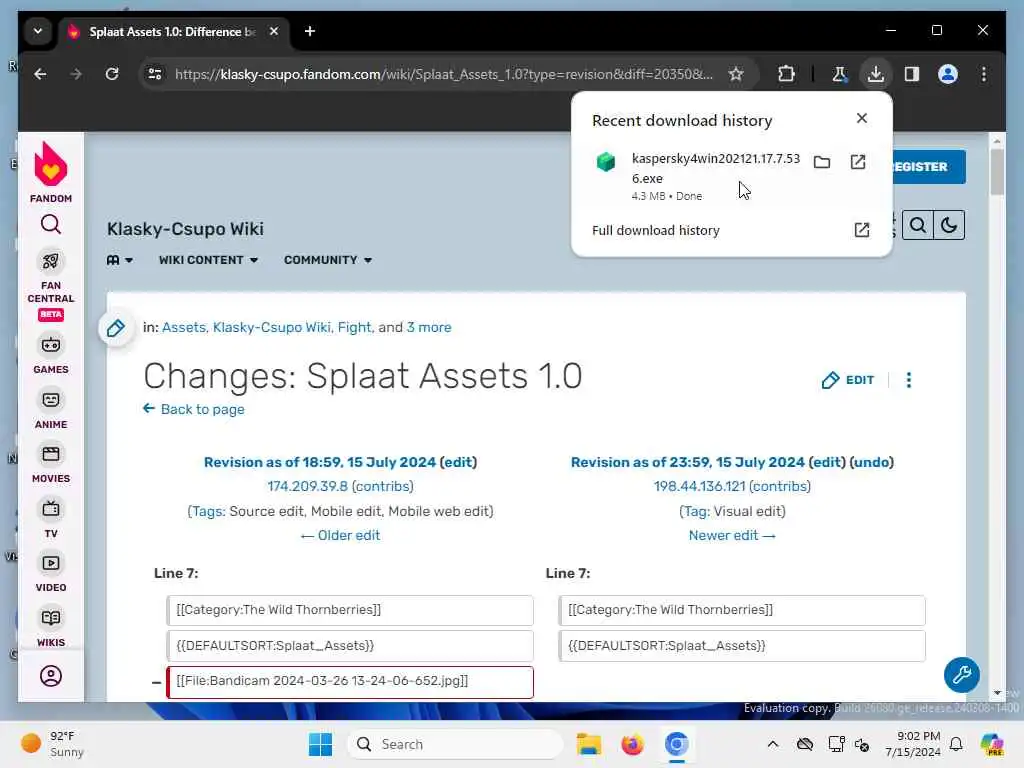Open Firefox from the taskbar

[632, 744]
